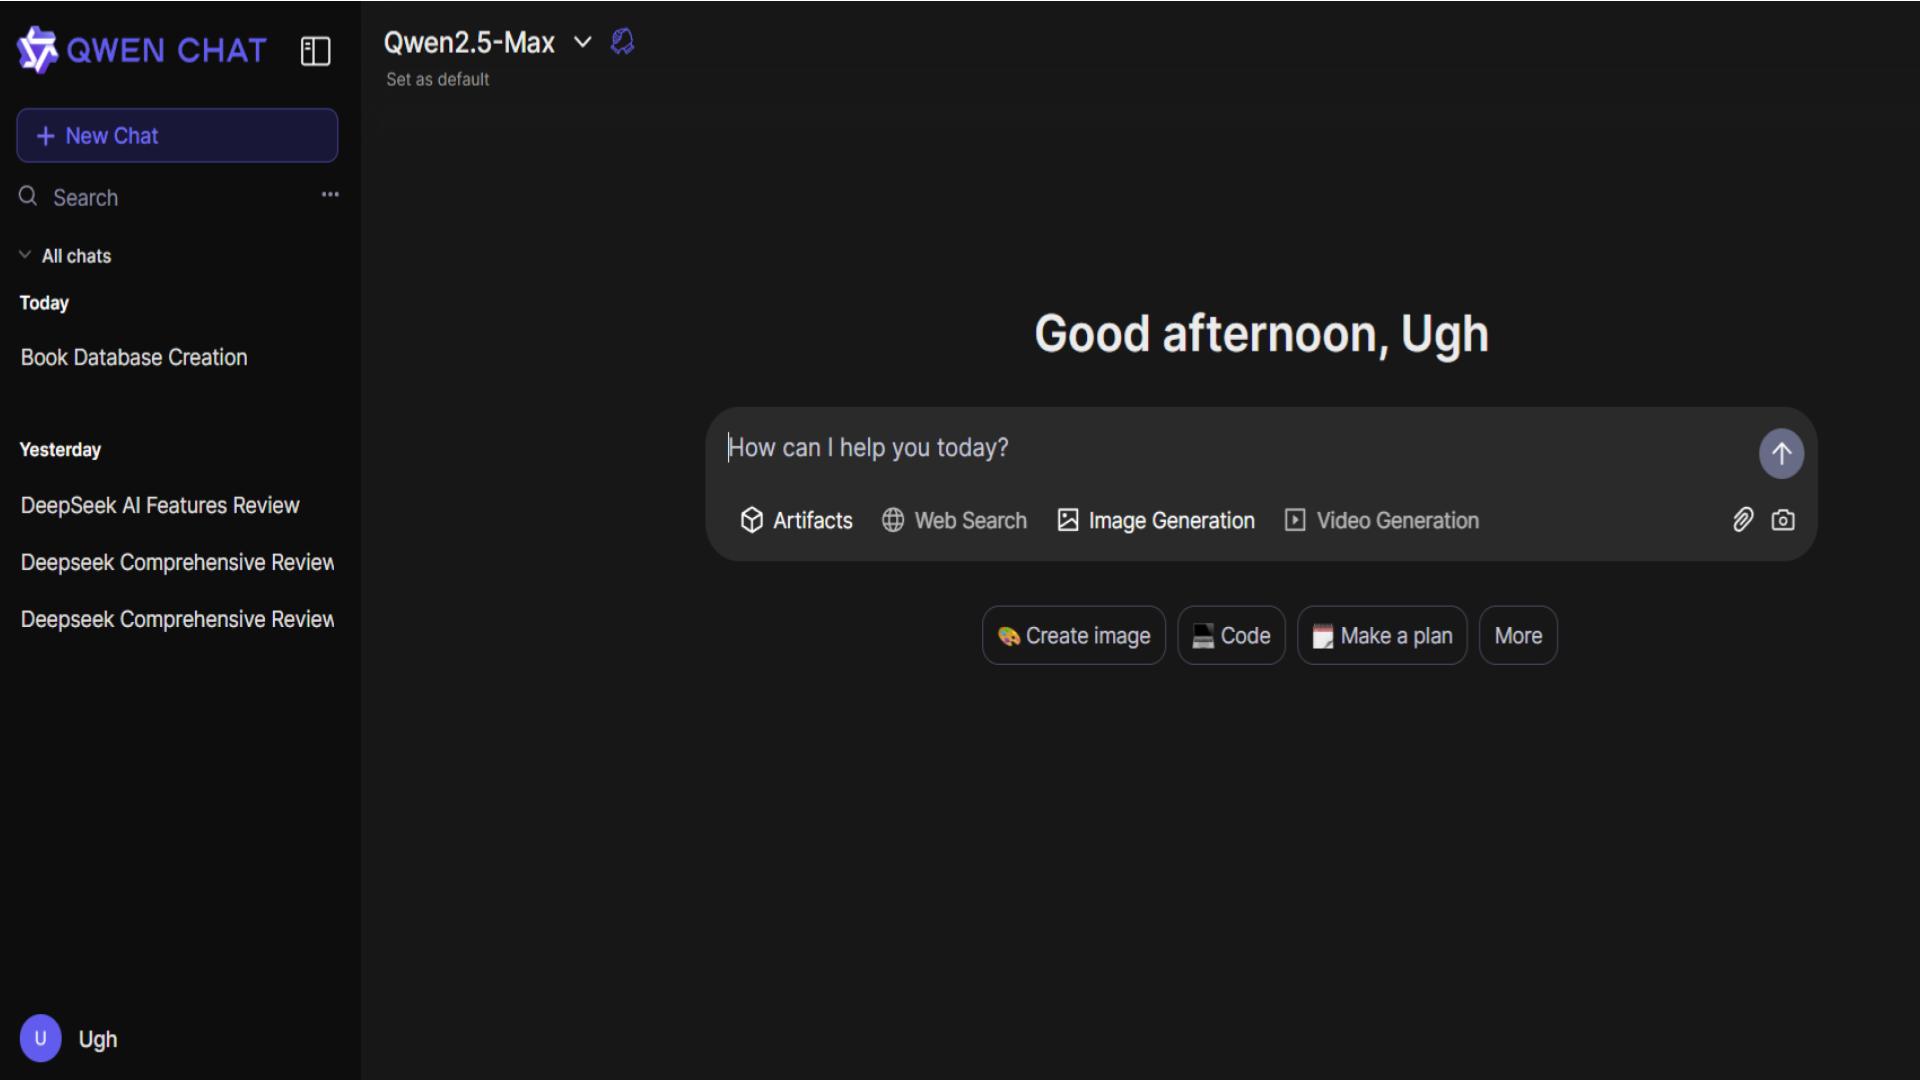1920x1080 pixels.
Task: Open the DeepSeek AI Features Review chat
Action: coord(160,506)
